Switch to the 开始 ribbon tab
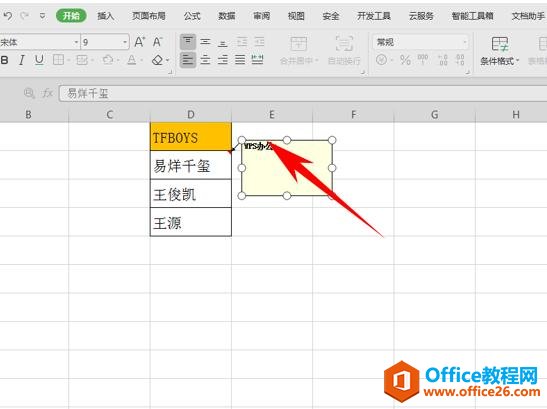Image resolution: width=547 pixels, height=409 pixels. click(x=71, y=16)
